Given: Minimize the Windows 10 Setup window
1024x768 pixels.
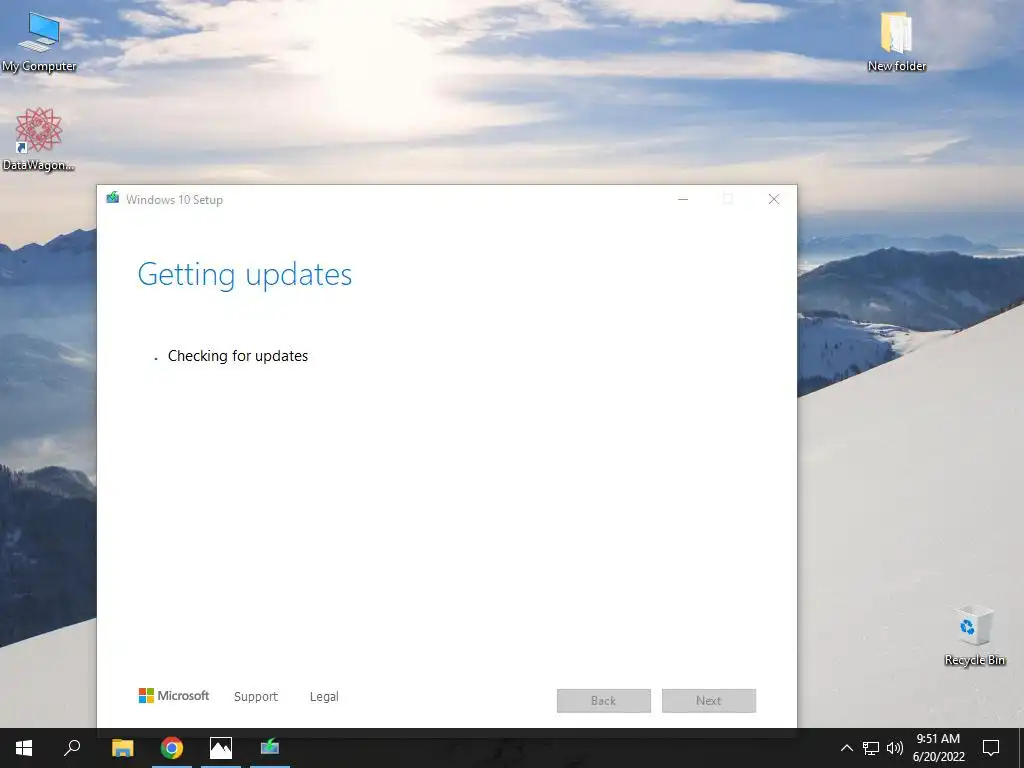Looking at the screenshot, I should coord(683,199).
